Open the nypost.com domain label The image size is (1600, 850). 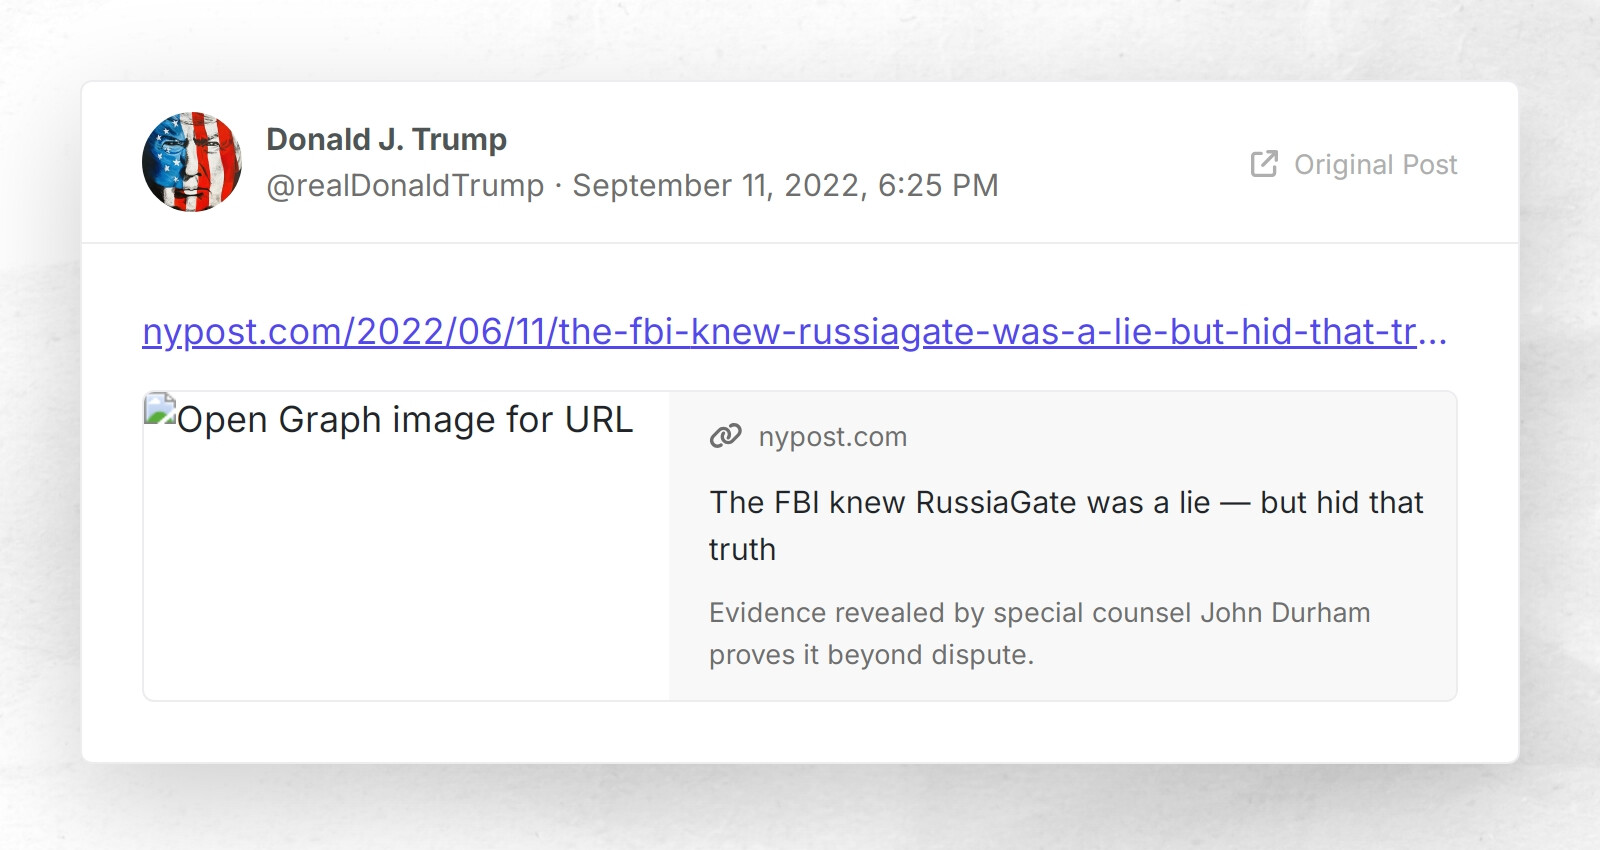point(833,436)
